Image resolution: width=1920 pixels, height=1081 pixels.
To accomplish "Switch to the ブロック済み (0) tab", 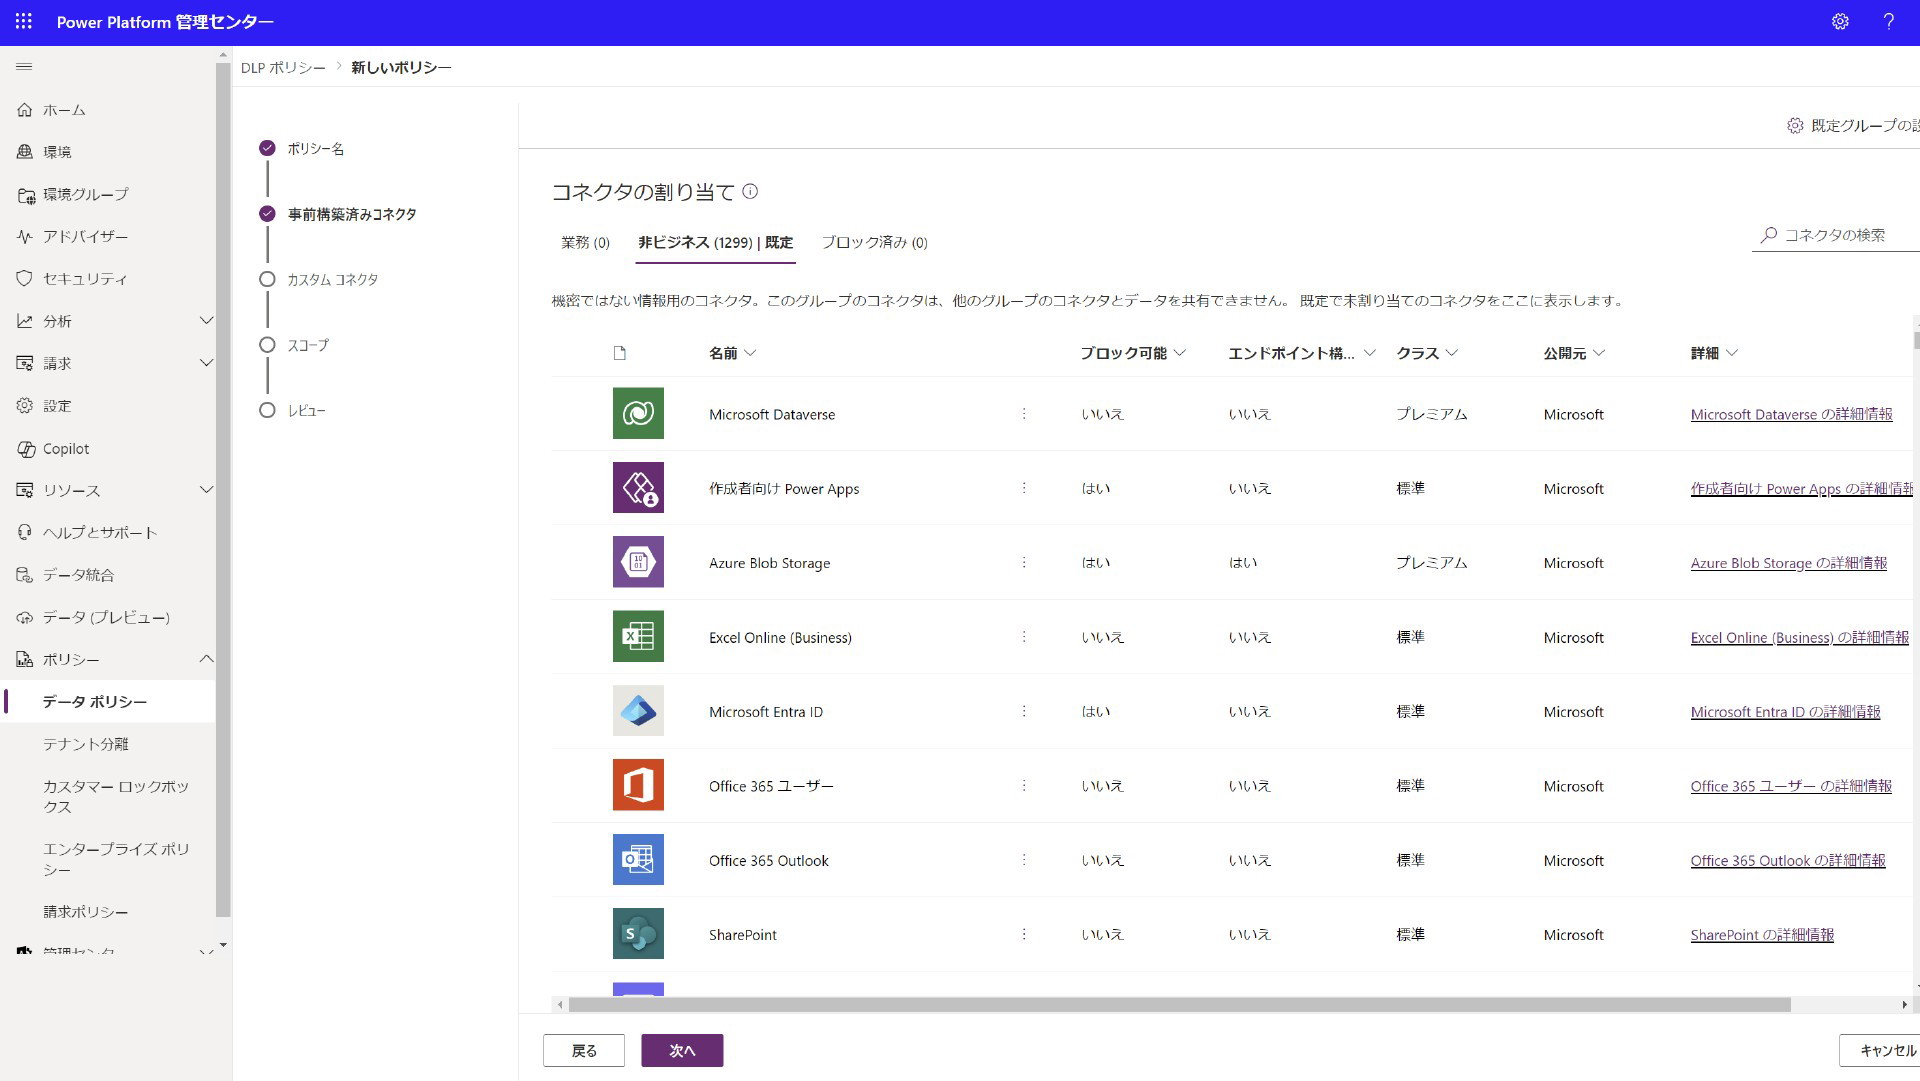I will (x=874, y=243).
